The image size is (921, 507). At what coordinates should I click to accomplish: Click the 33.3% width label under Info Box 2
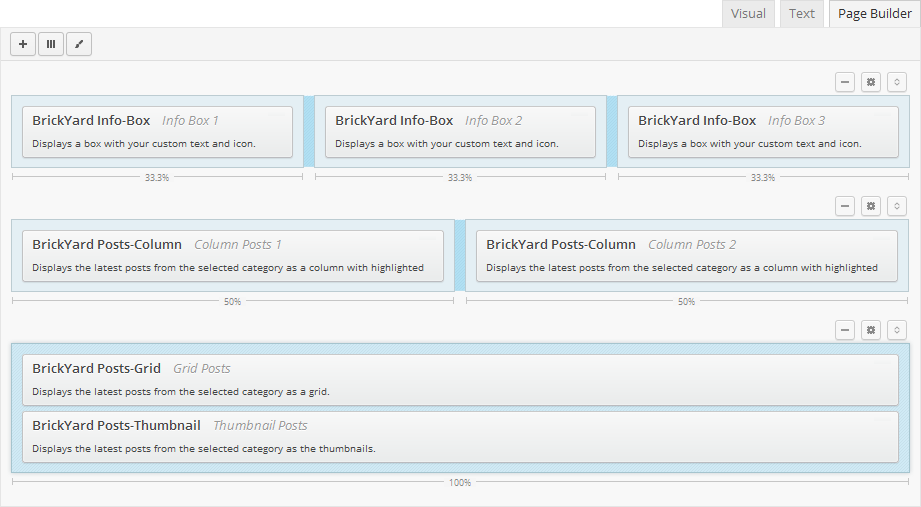[460, 177]
